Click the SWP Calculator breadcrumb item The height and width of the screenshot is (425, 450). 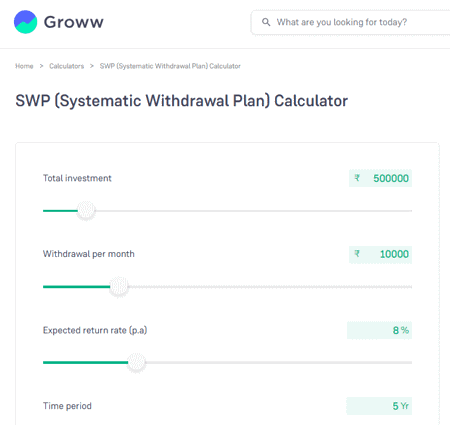tap(170, 66)
